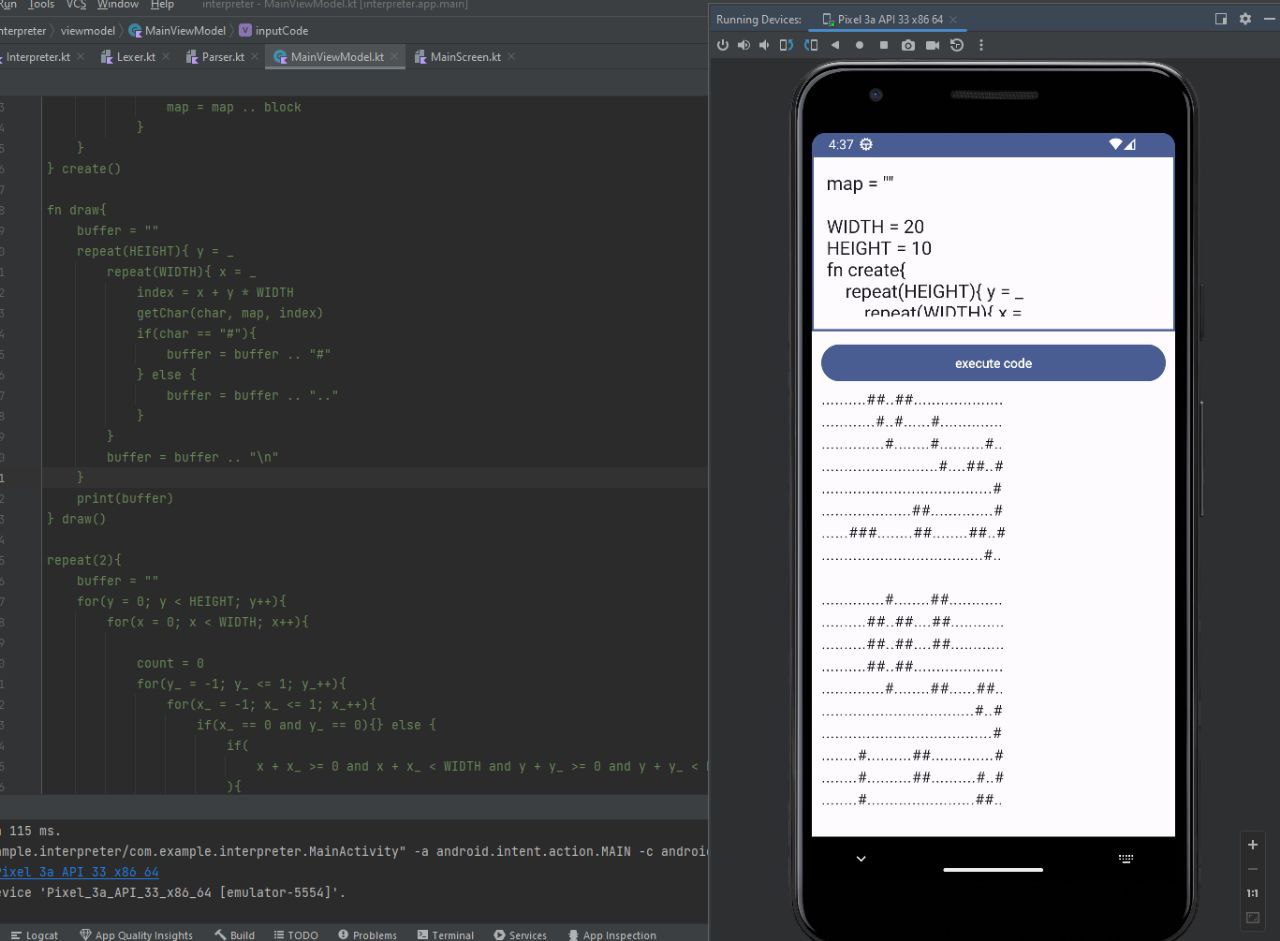This screenshot has width=1280, height=941.
Task: Open the three-dot extended controls menu
Action: click(x=981, y=45)
